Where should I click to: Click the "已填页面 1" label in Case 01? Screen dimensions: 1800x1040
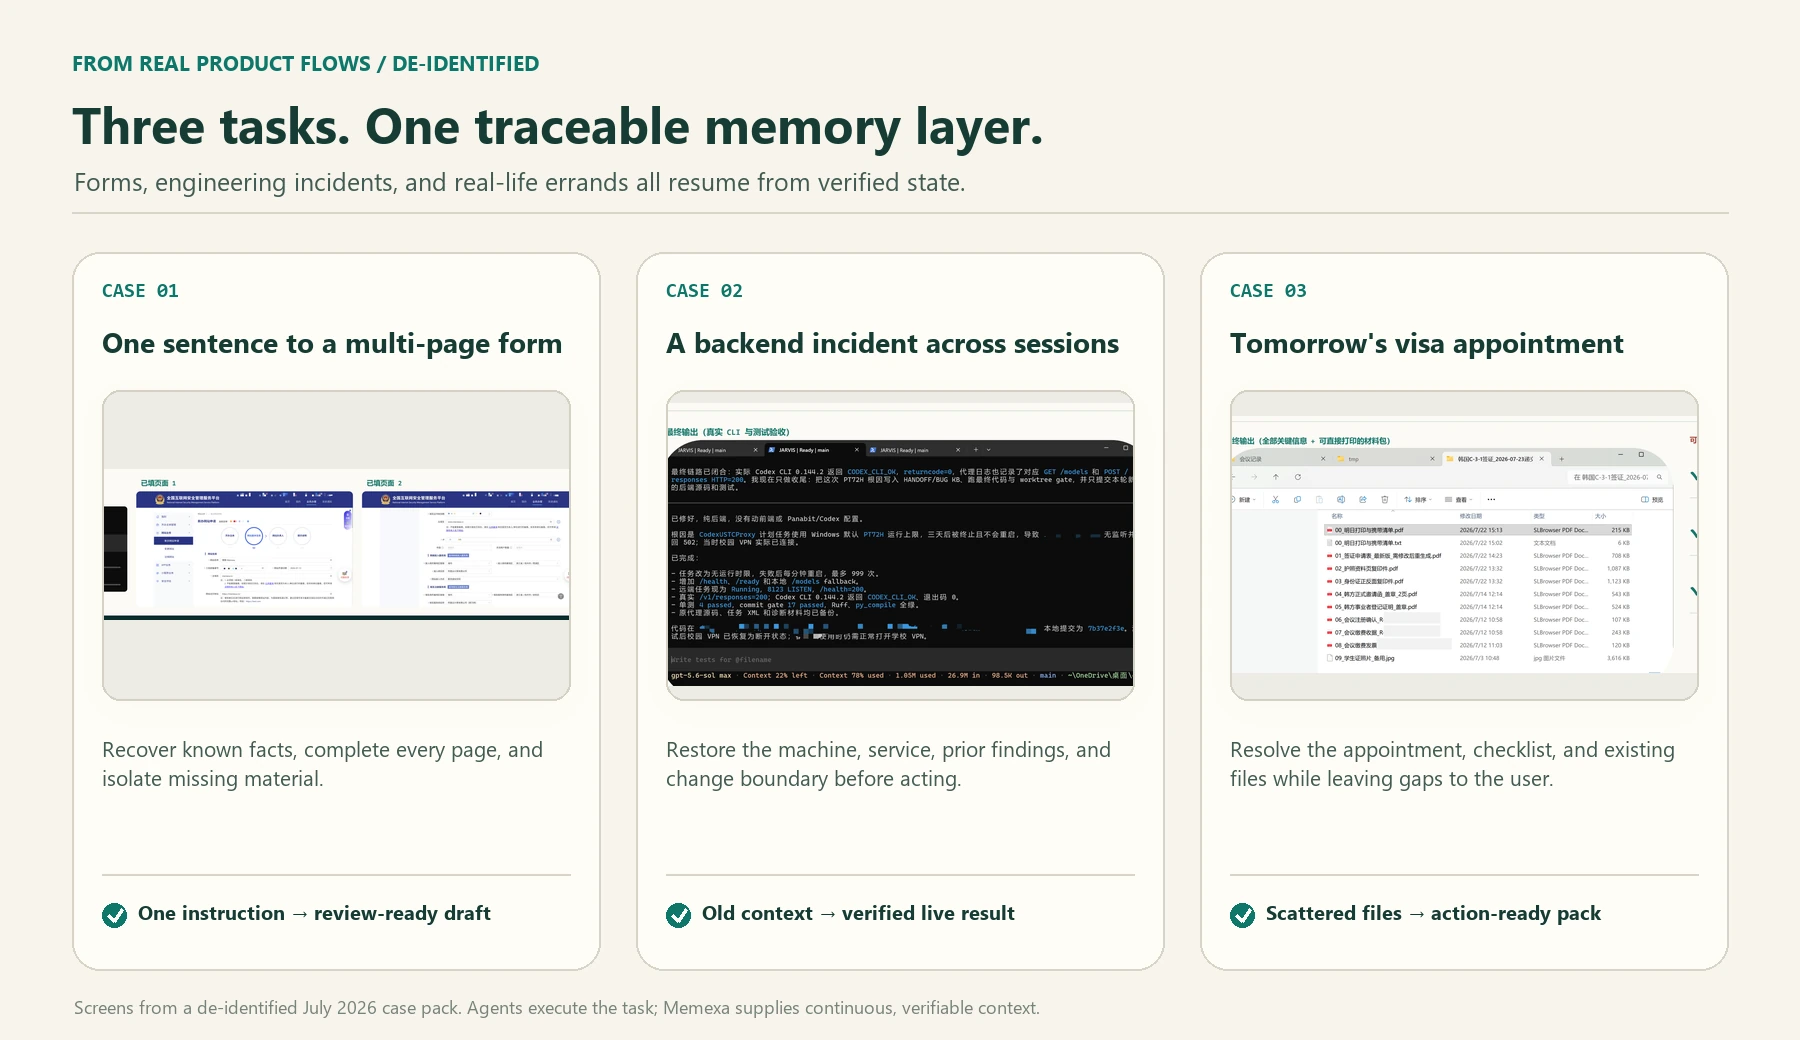[158, 483]
